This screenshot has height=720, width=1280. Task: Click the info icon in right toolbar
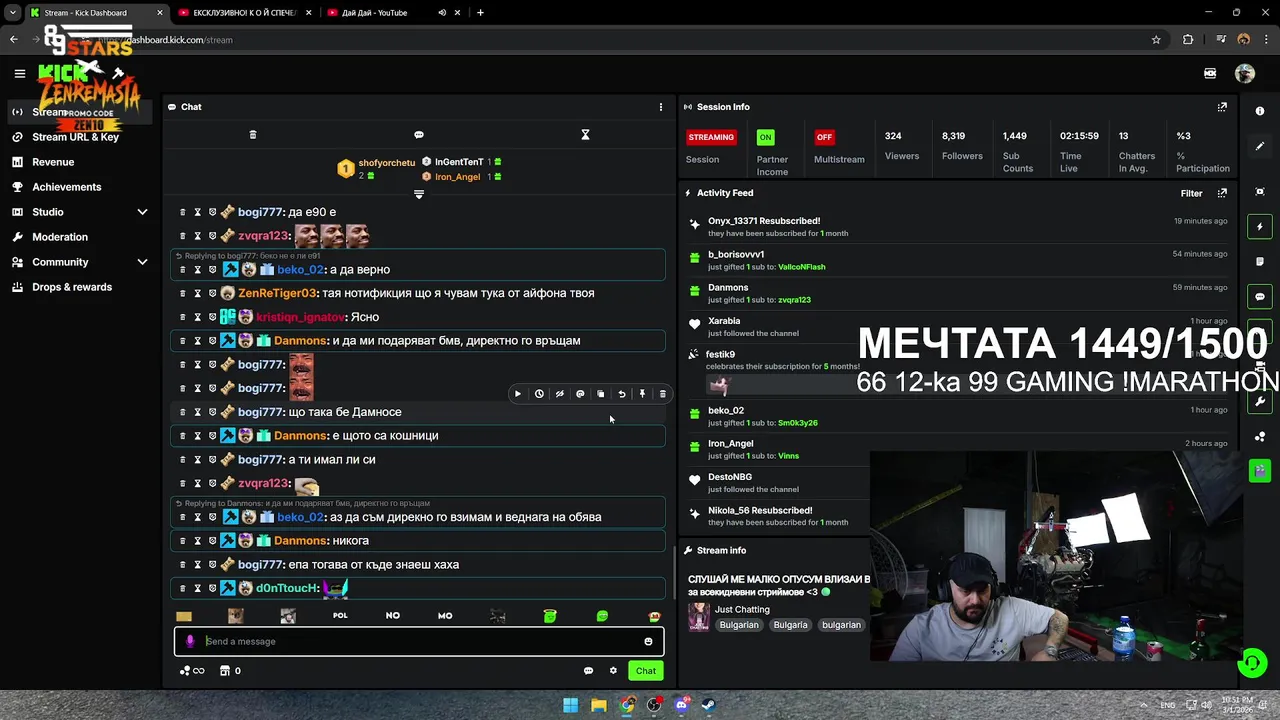click(1260, 111)
